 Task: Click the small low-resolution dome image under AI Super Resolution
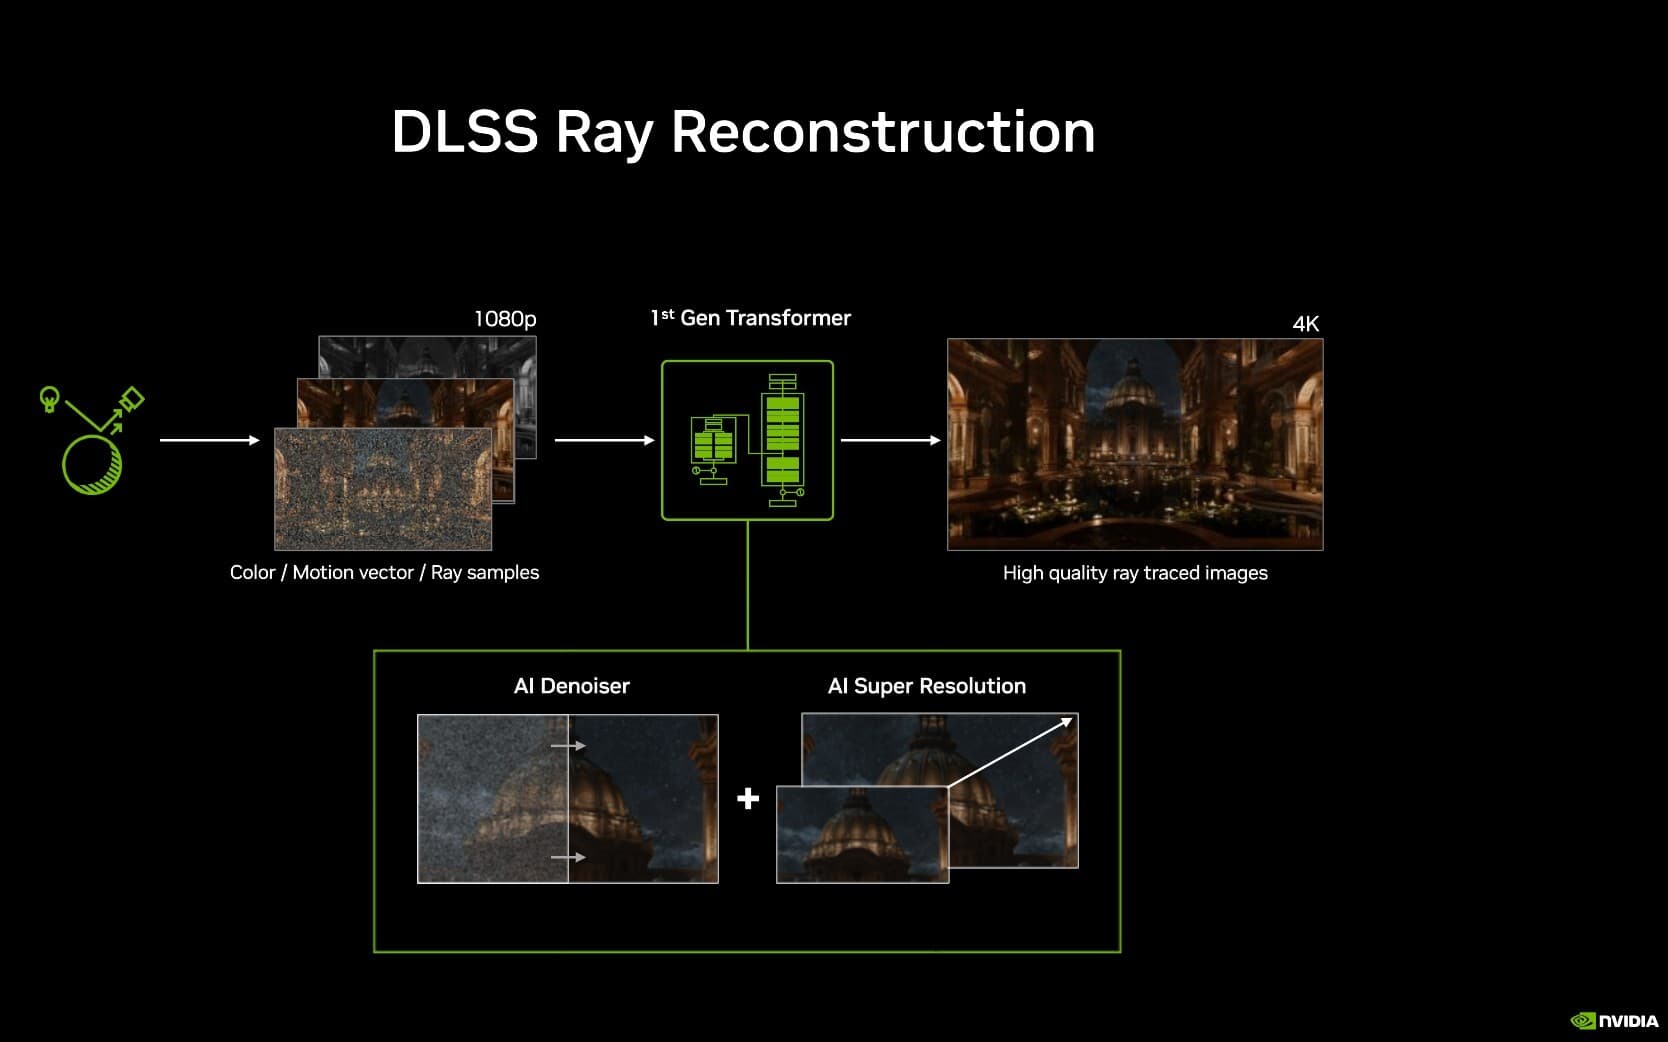point(862,834)
